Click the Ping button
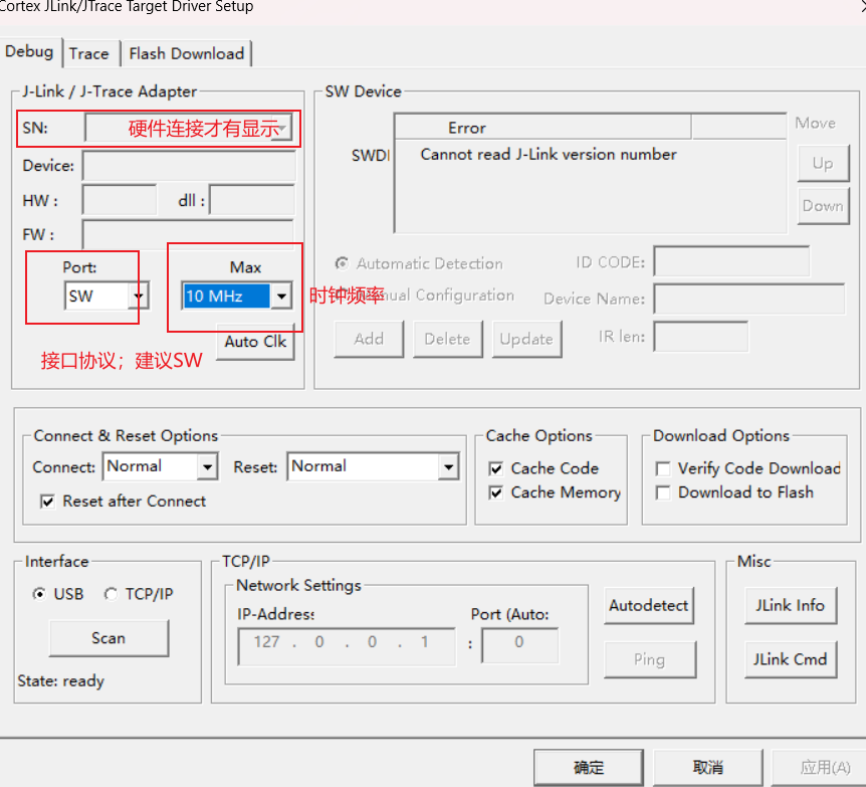Screen dimensions: 866x787 (x=650, y=659)
